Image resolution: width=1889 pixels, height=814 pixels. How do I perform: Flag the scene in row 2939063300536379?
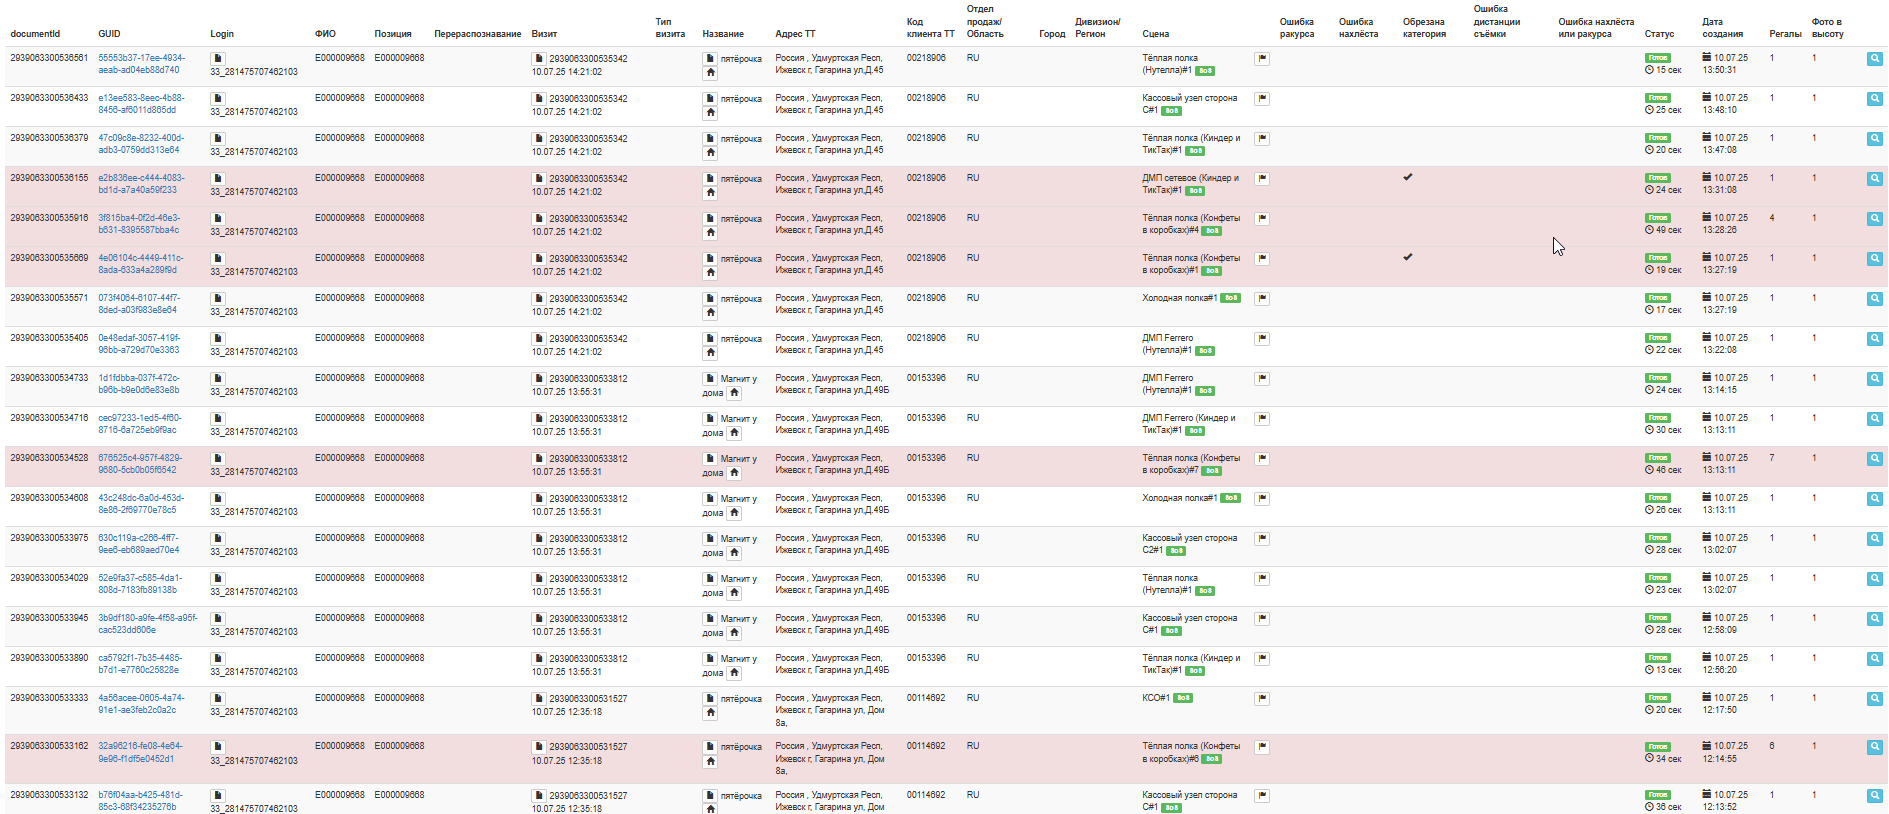point(1262,139)
